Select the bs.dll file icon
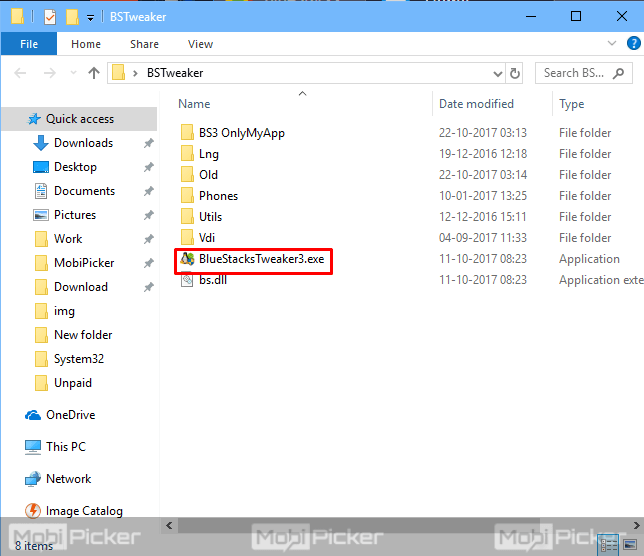 point(187,280)
